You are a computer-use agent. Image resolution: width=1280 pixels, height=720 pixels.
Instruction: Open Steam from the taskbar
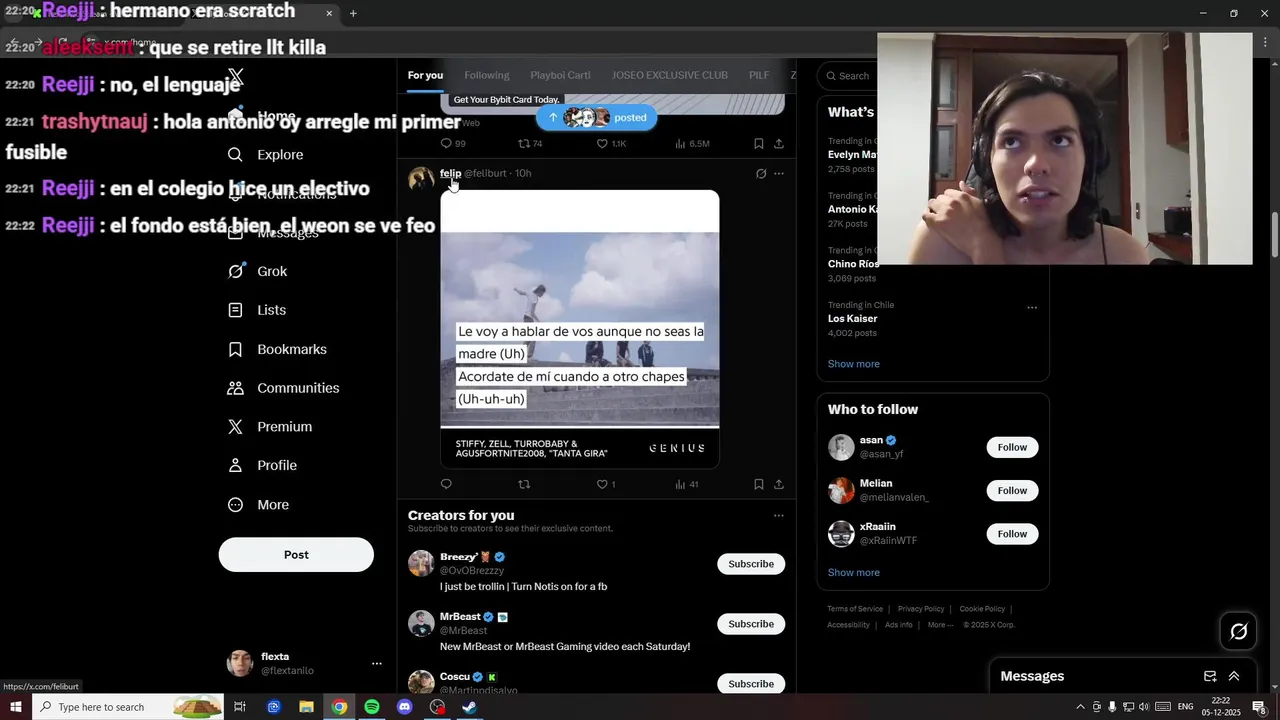click(x=469, y=707)
